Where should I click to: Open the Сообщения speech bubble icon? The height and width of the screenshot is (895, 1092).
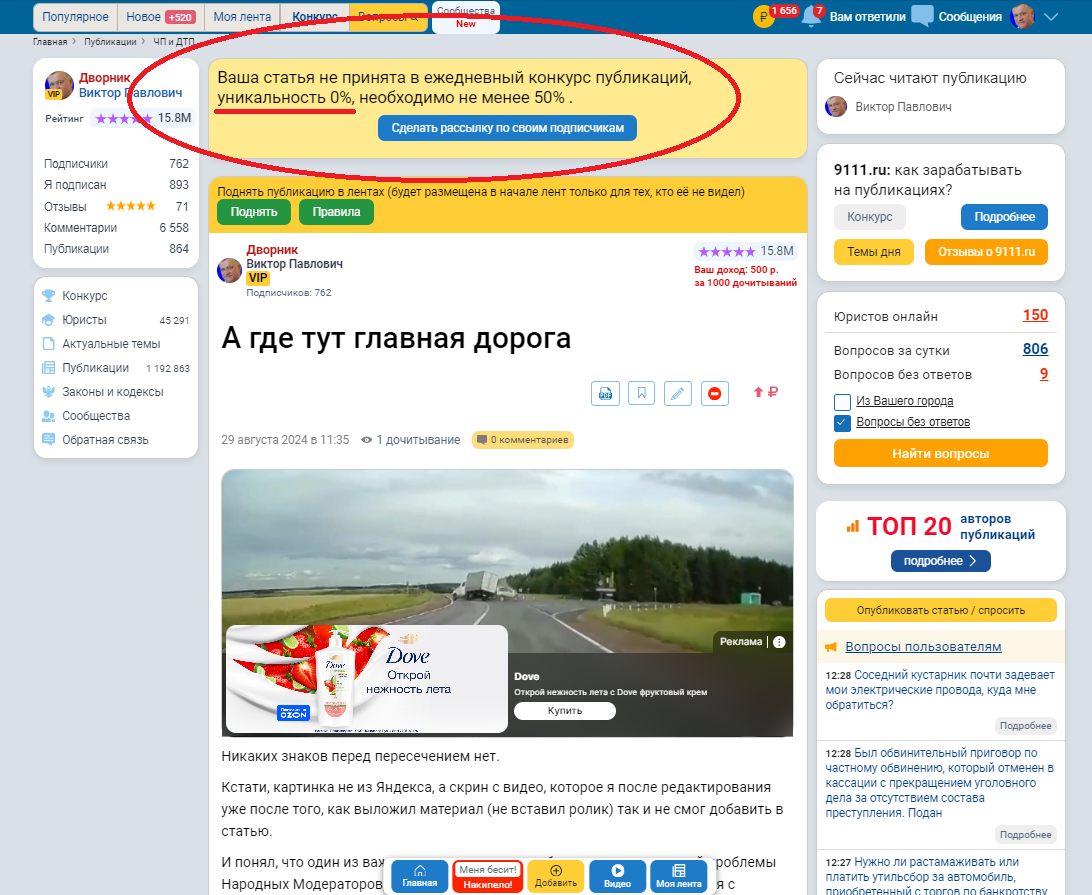(922, 16)
